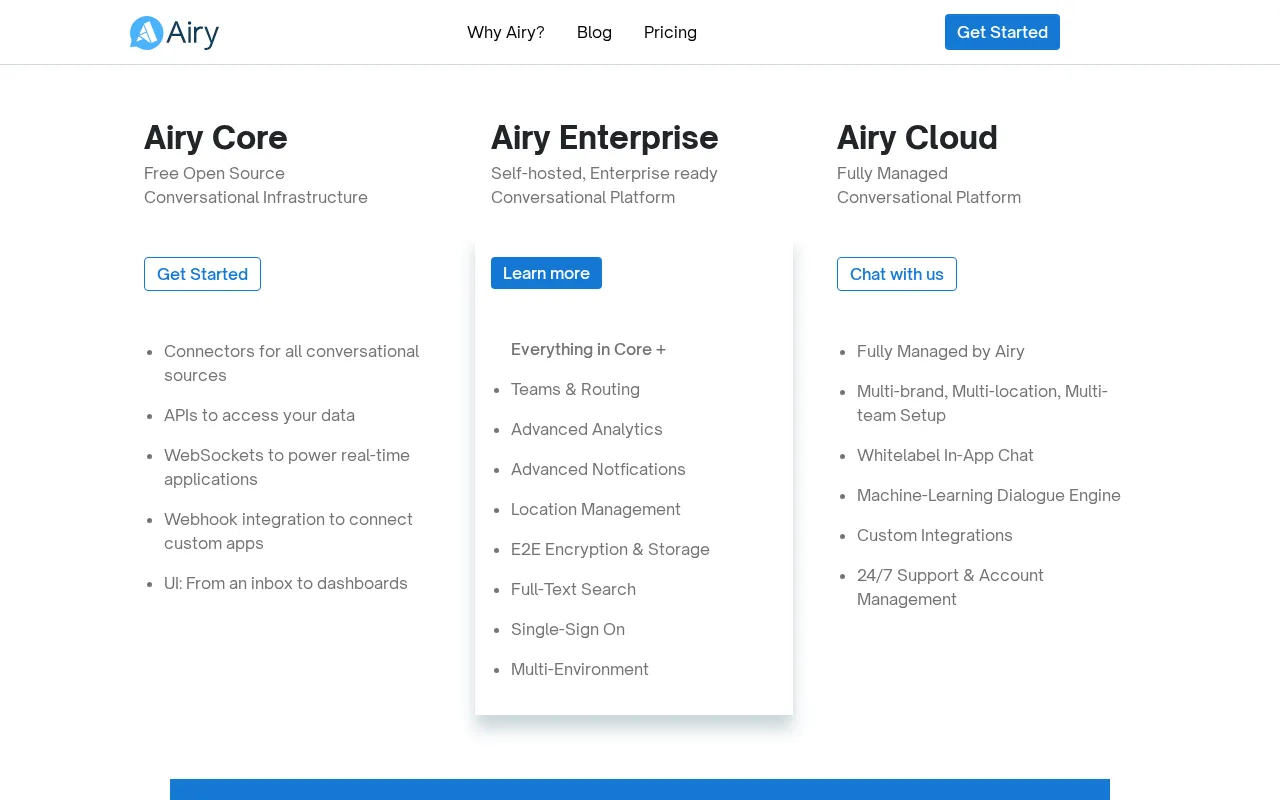Click 'E2E Encryption & Storage' list item

pos(610,549)
